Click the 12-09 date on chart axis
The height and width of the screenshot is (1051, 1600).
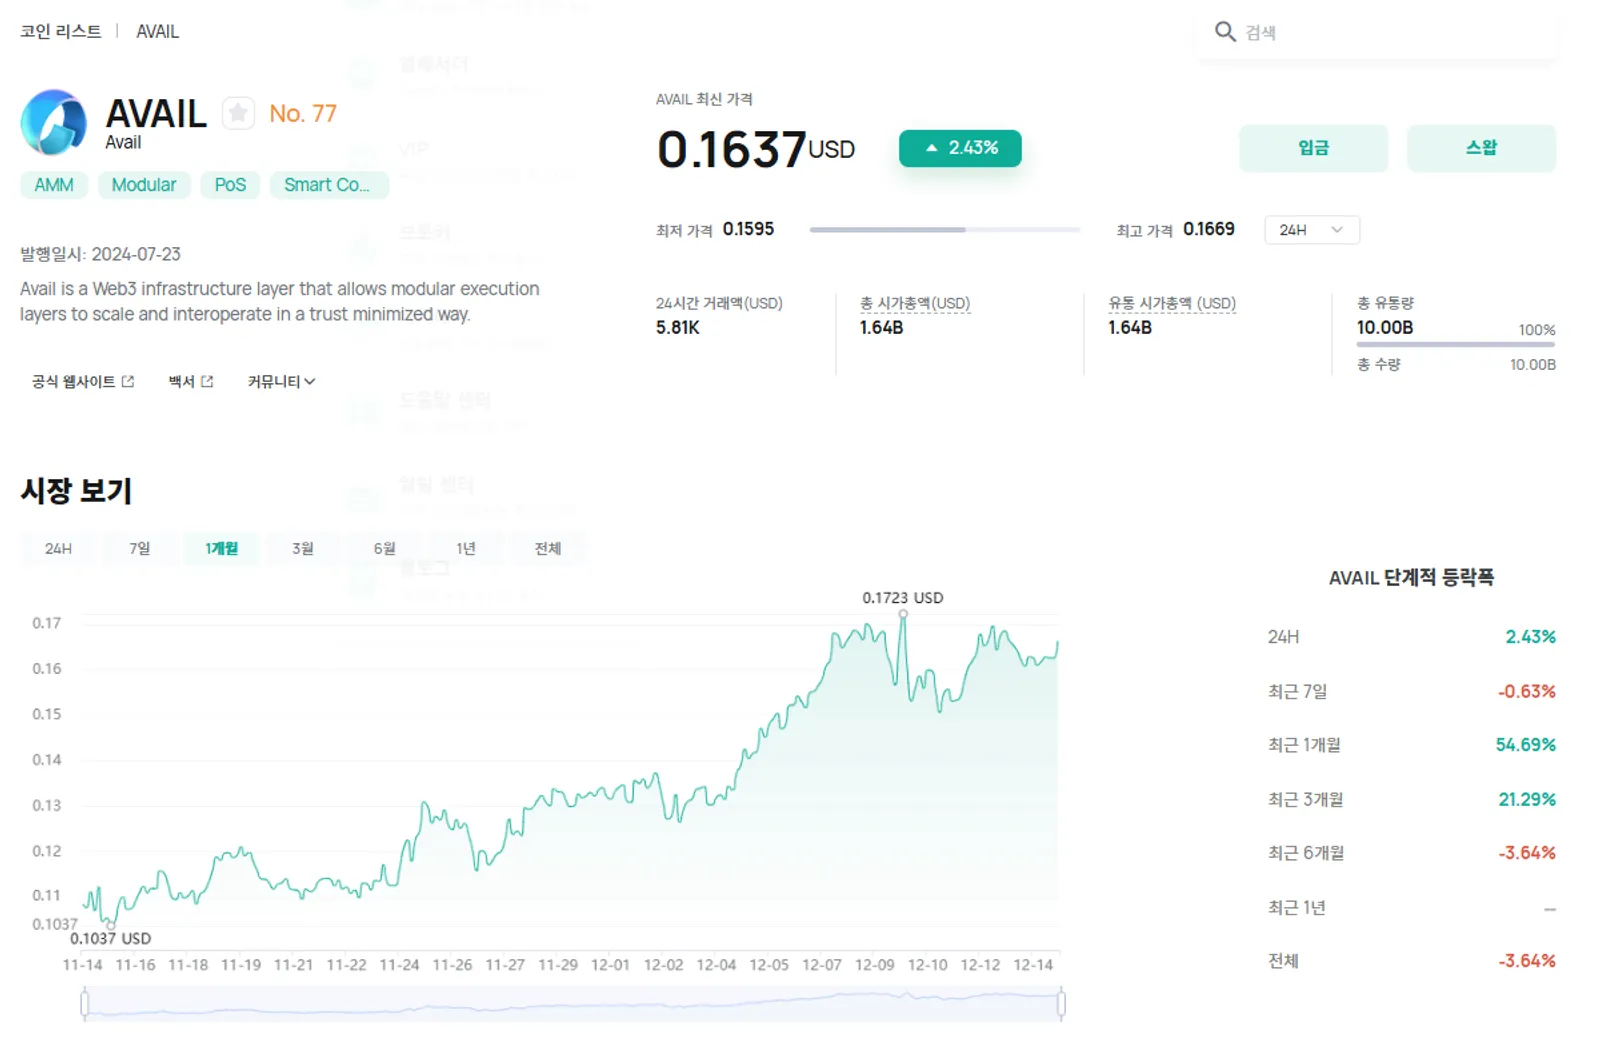pos(874,965)
